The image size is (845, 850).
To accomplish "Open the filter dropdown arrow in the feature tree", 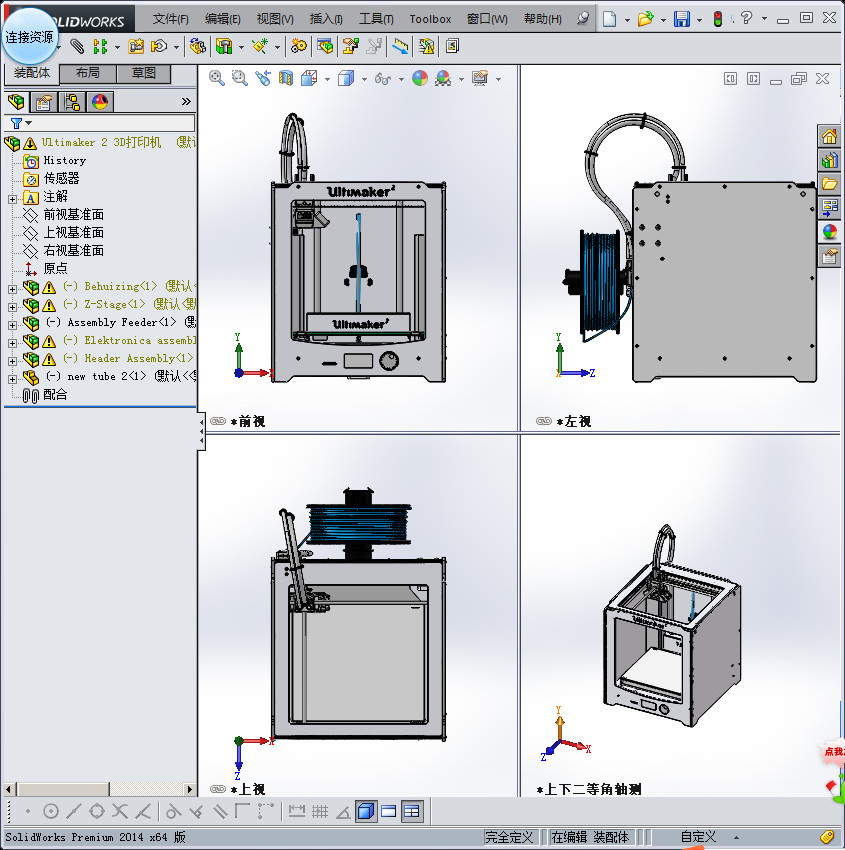I will tap(29, 123).
